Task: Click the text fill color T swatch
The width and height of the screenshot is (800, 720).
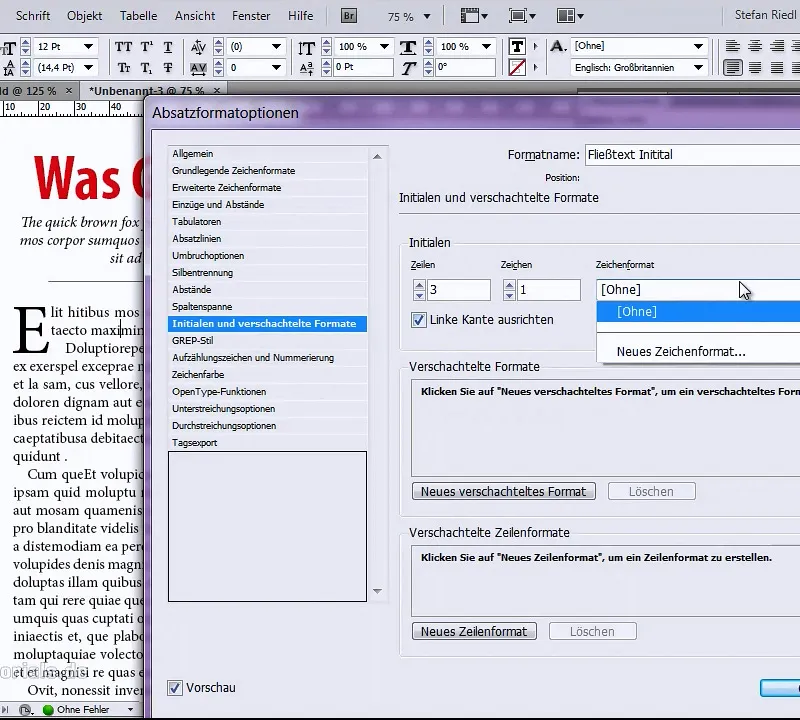Action: 517,46
